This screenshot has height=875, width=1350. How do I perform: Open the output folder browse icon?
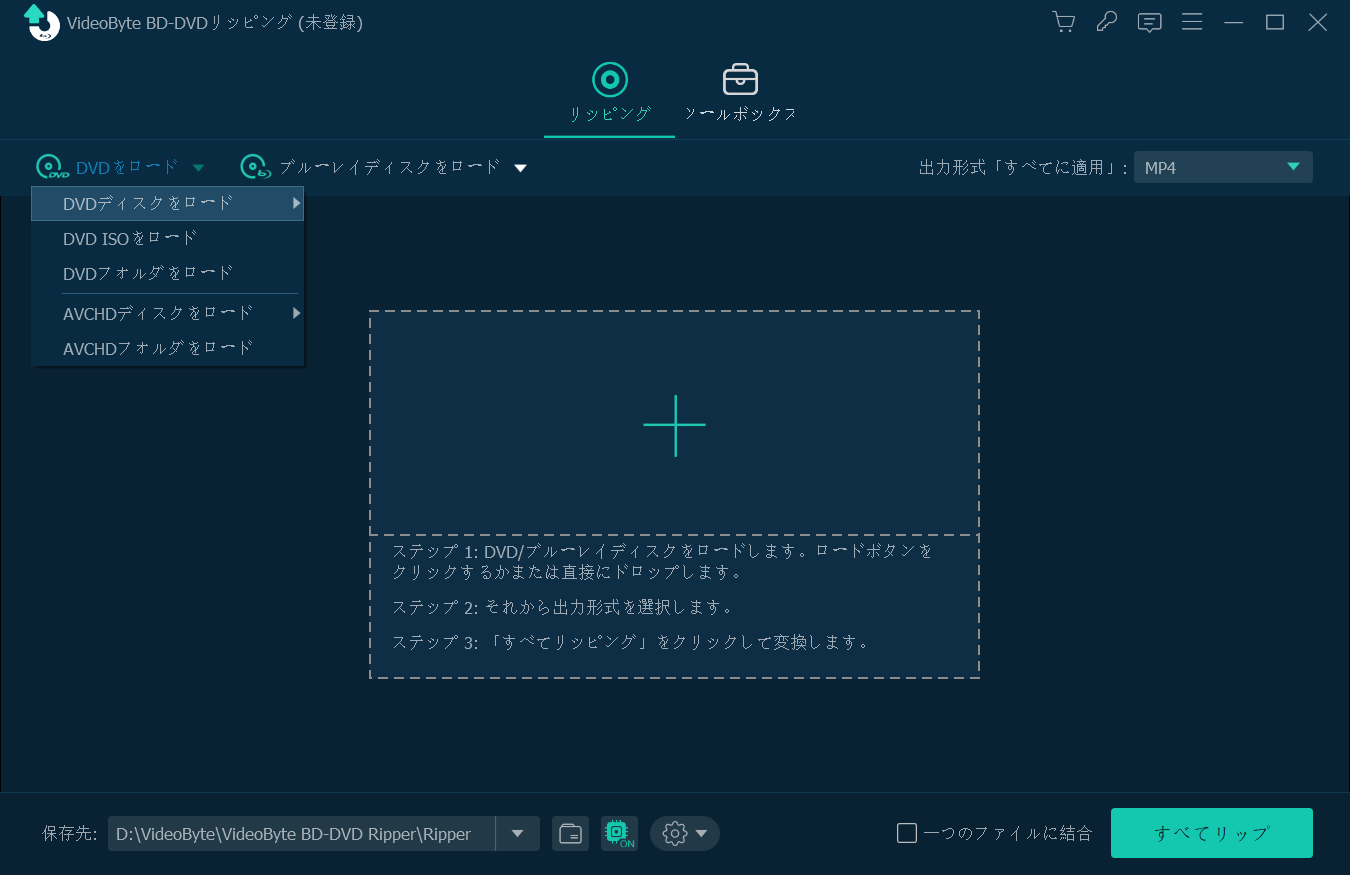pos(570,833)
